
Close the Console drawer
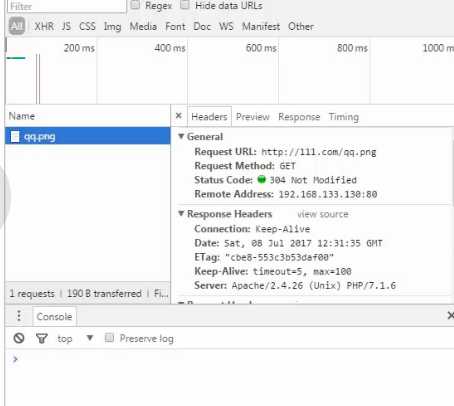[450, 315]
